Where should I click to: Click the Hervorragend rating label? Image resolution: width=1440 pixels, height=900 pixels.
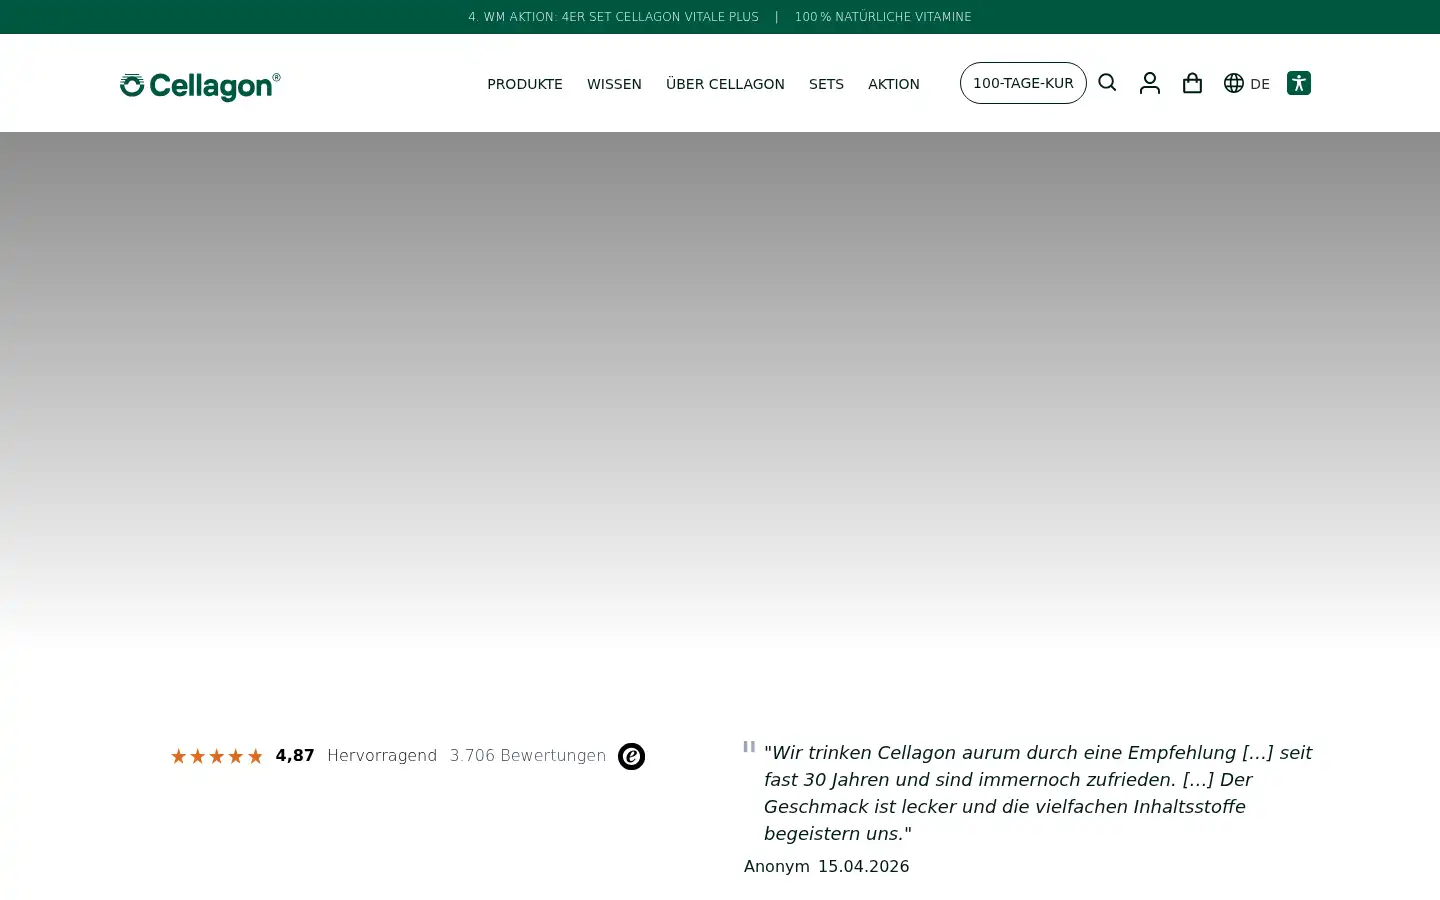[x=382, y=756]
